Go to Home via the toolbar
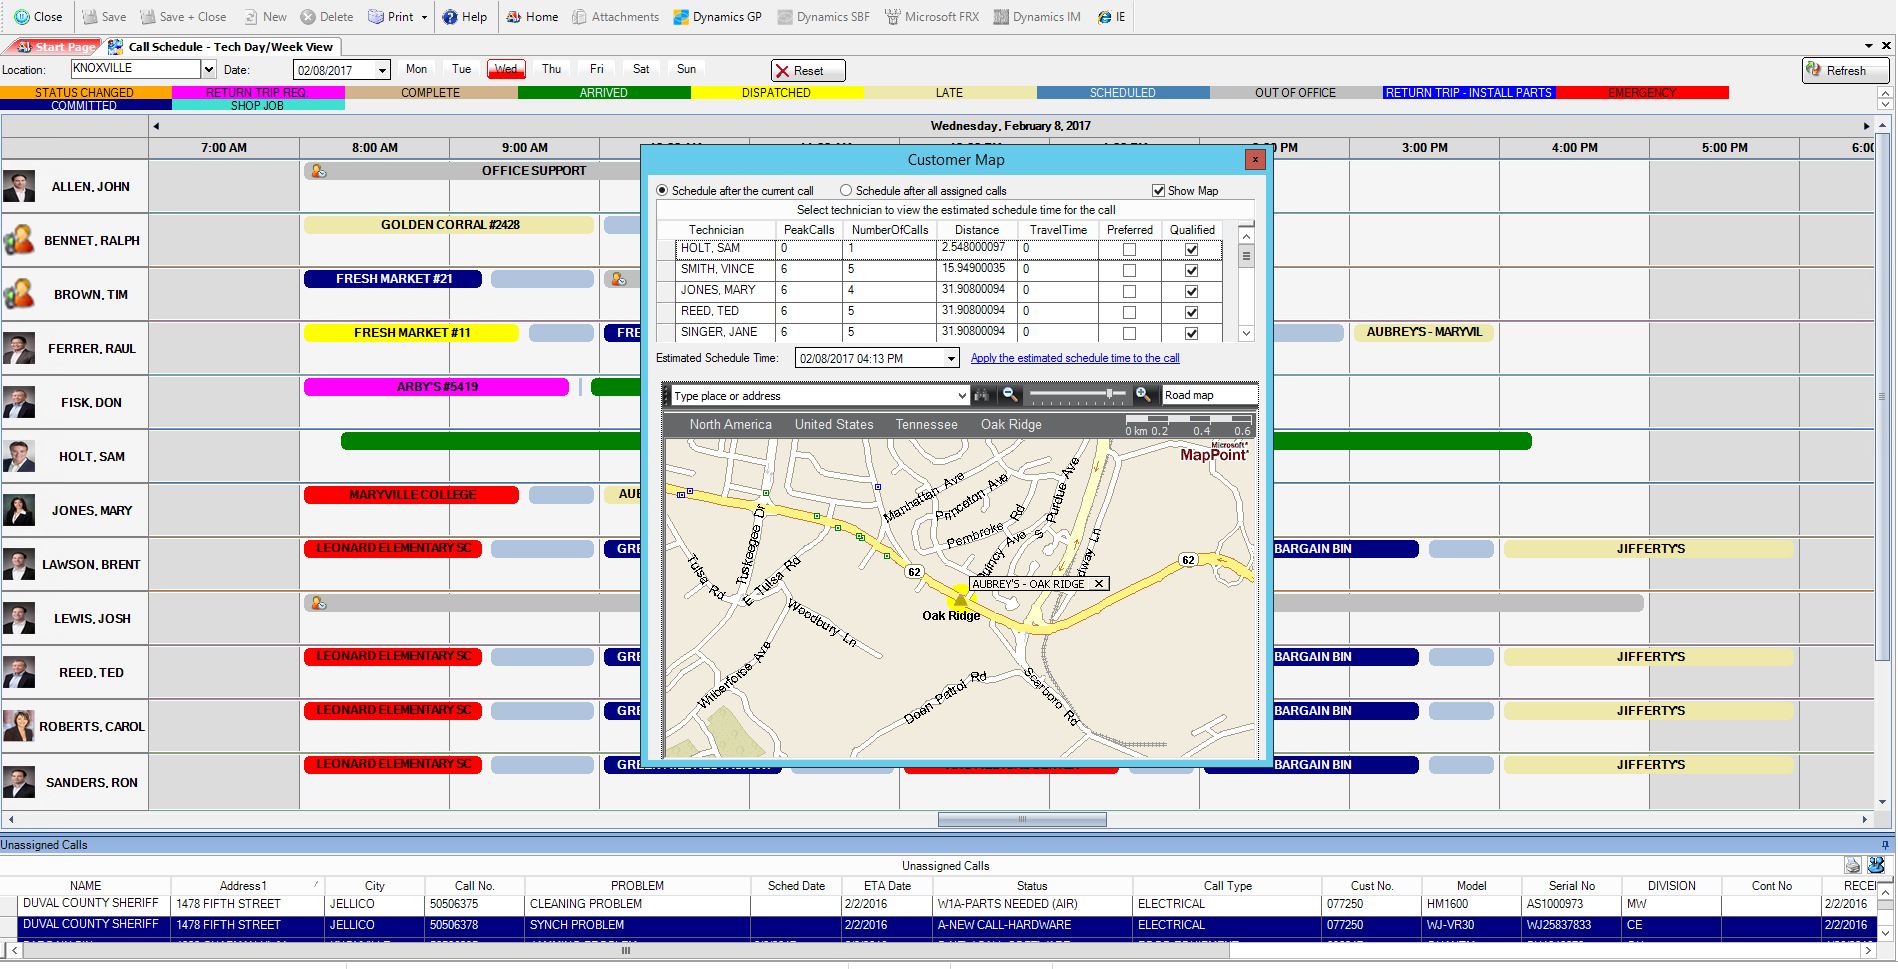This screenshot has height=969, width=1898. (532, 17)
